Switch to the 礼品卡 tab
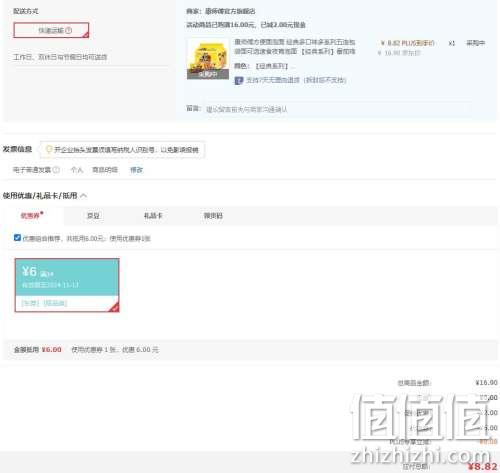500x473 pixels. pyautogui.click(x=153, y=216)
